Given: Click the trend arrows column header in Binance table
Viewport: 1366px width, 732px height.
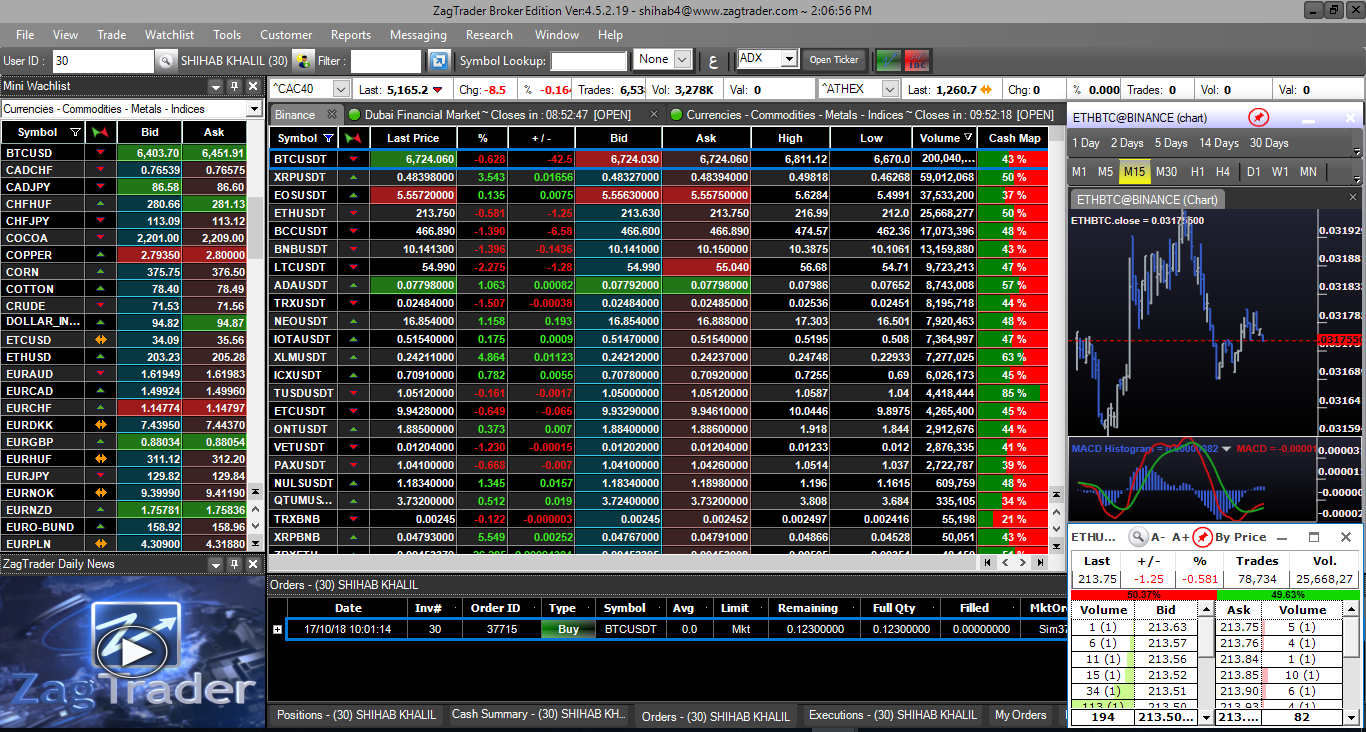Looking at the screenshot, I should pyautogui.click(x=353, y=138).
